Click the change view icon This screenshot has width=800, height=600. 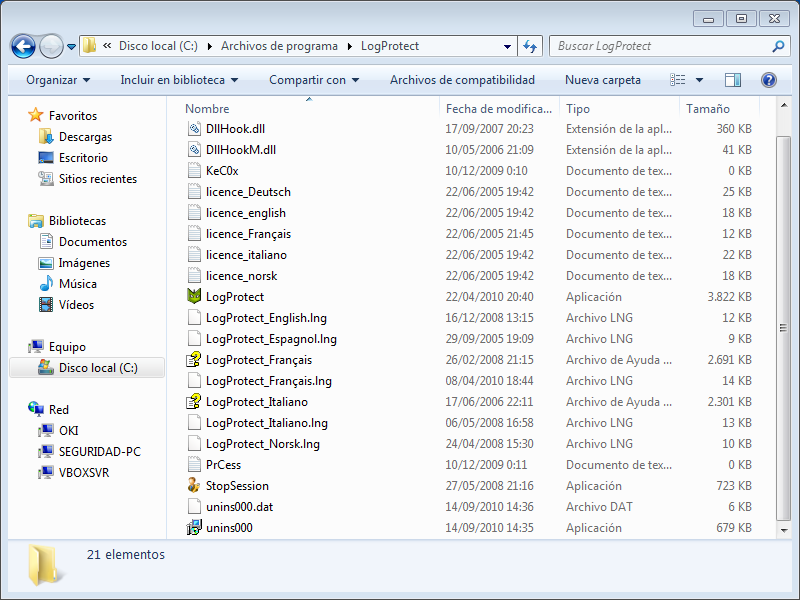(678, 80)
